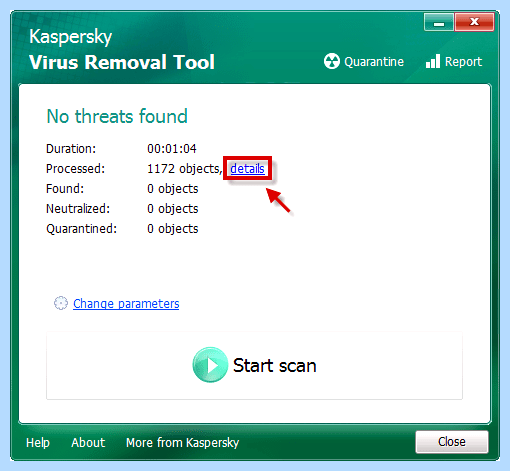
Task: Click the 1172 objects processed value
Action: [185, 169]
